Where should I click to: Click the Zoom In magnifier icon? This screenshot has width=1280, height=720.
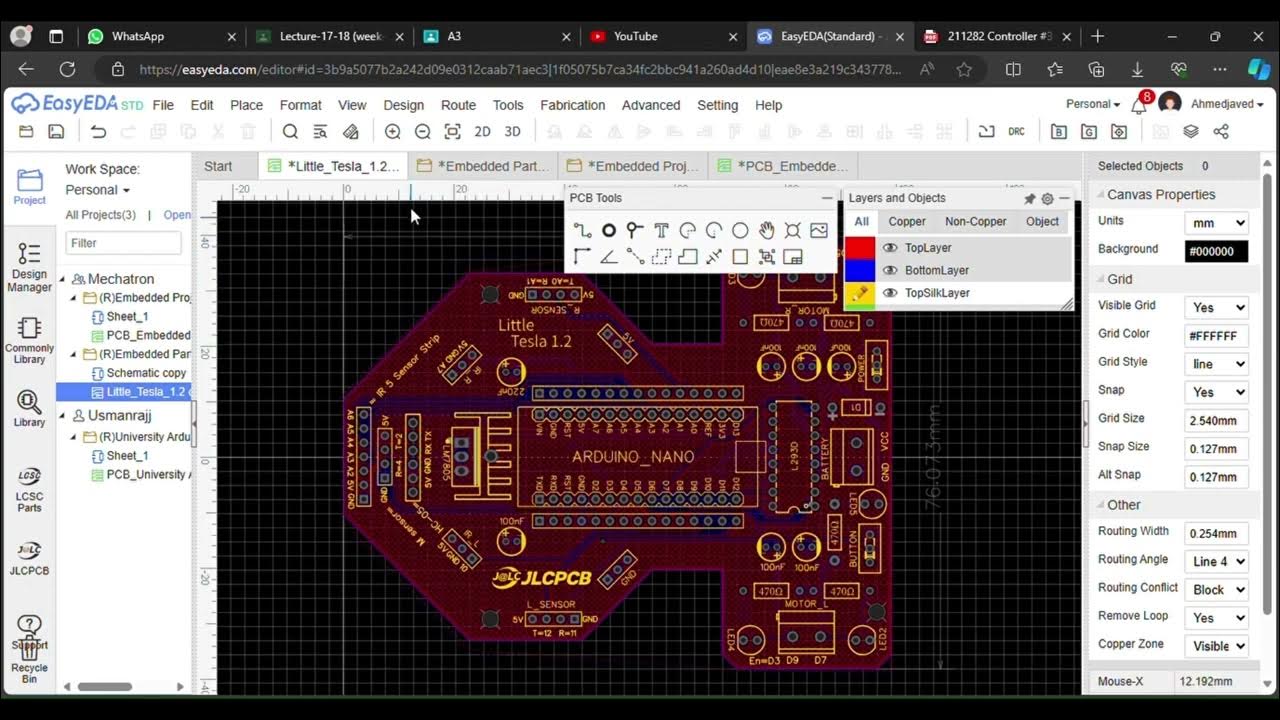(x=392, y=132)
